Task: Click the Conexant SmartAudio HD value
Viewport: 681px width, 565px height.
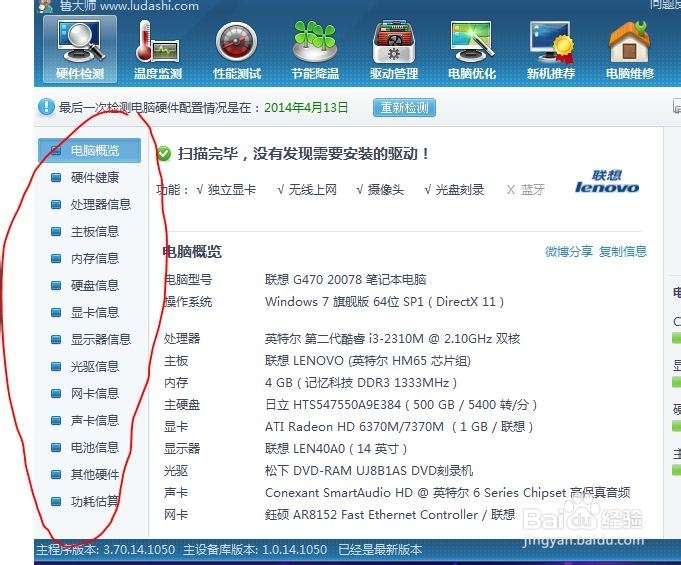Action: (447, 492)
